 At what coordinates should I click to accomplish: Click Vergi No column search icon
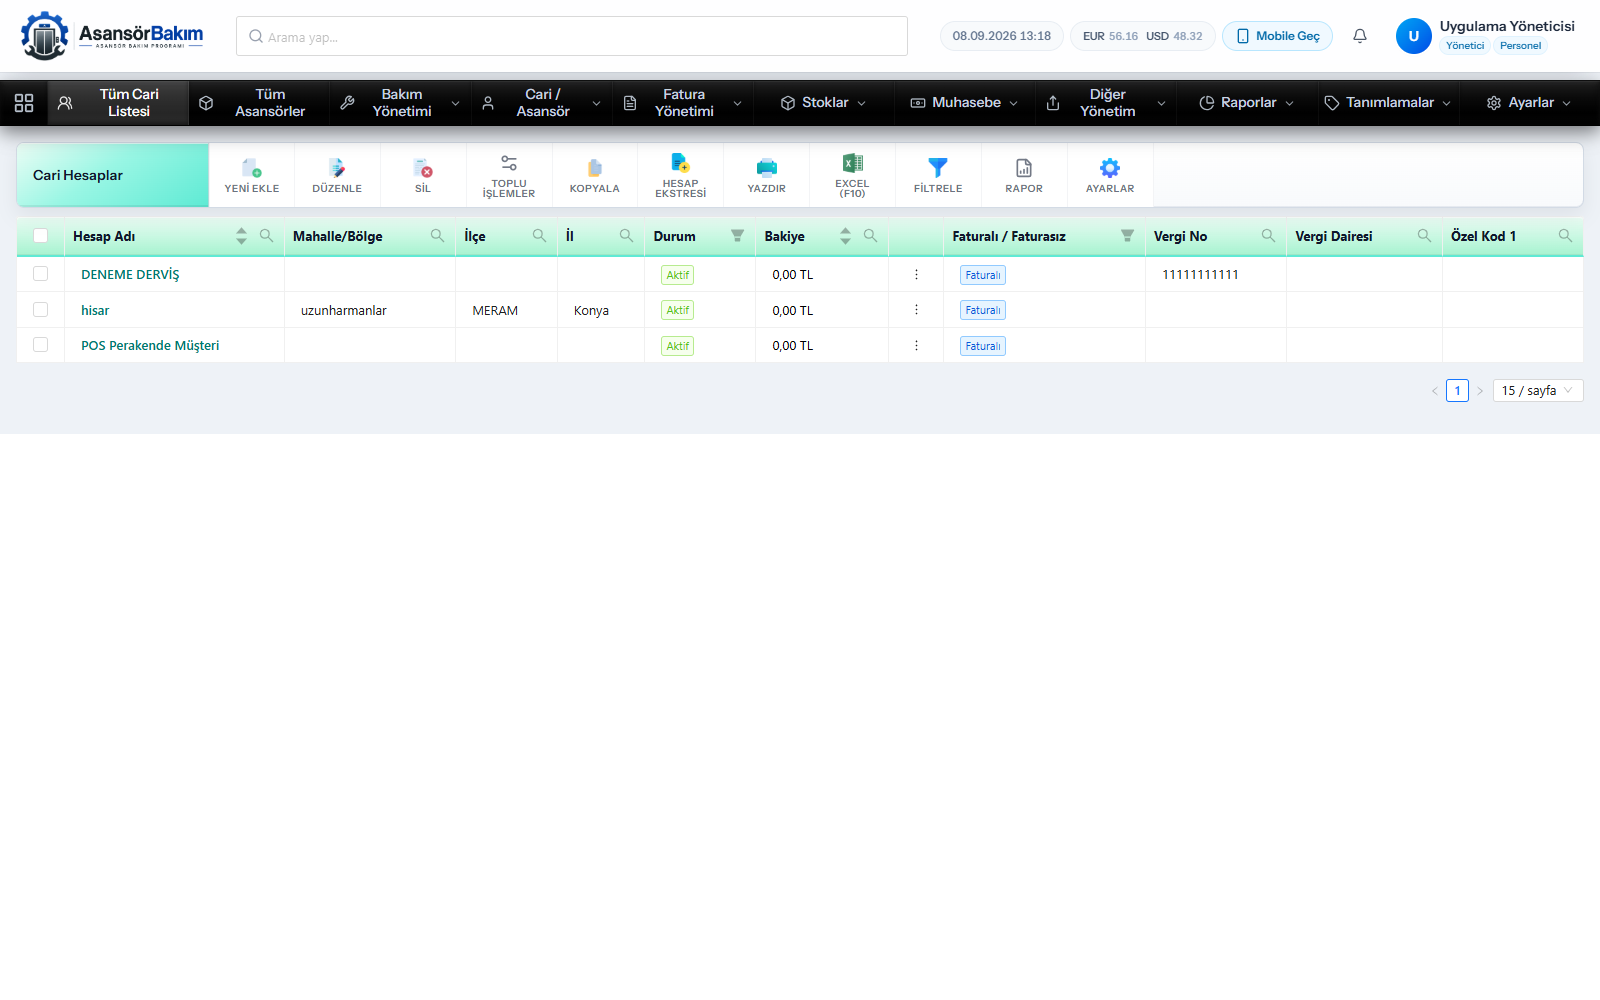click(x=1268, y=236)
